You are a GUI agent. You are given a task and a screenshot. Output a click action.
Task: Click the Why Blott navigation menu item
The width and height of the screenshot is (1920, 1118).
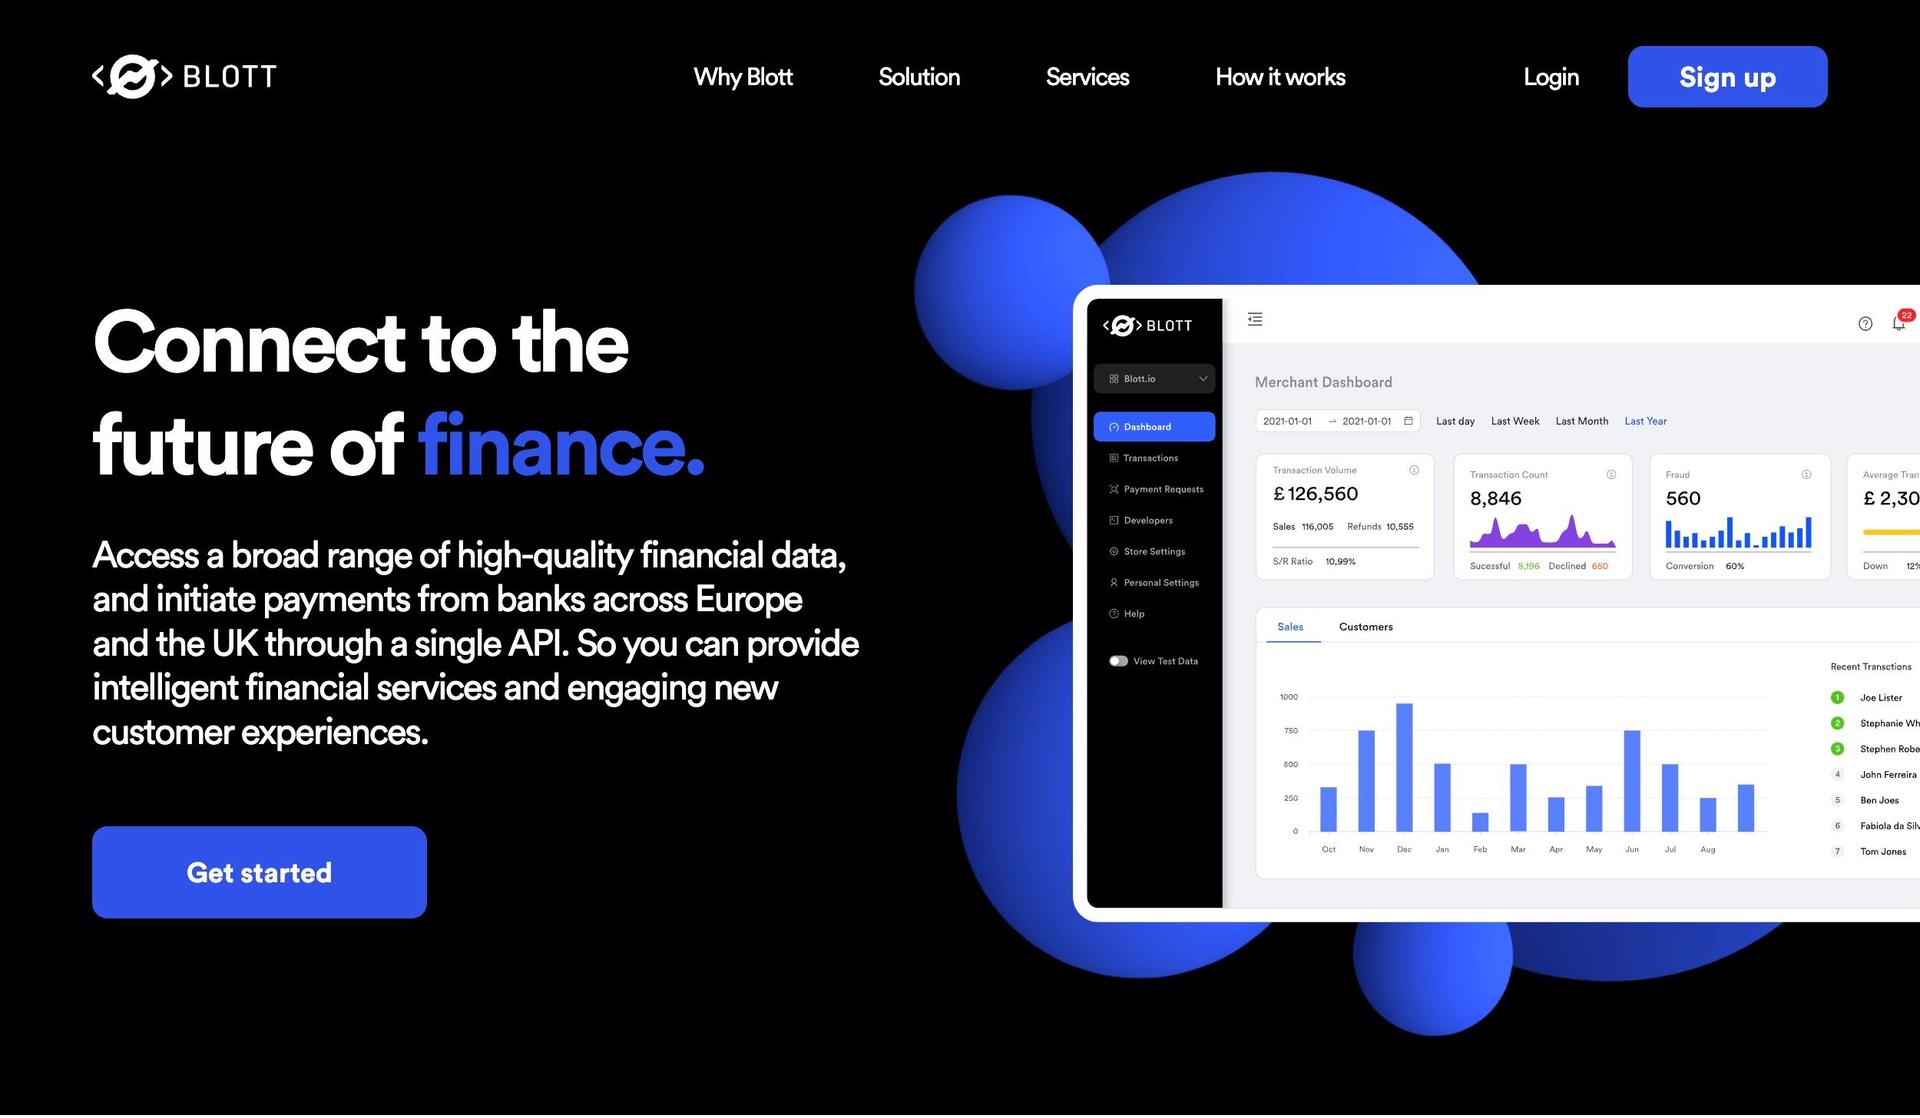tap(742, 76)
